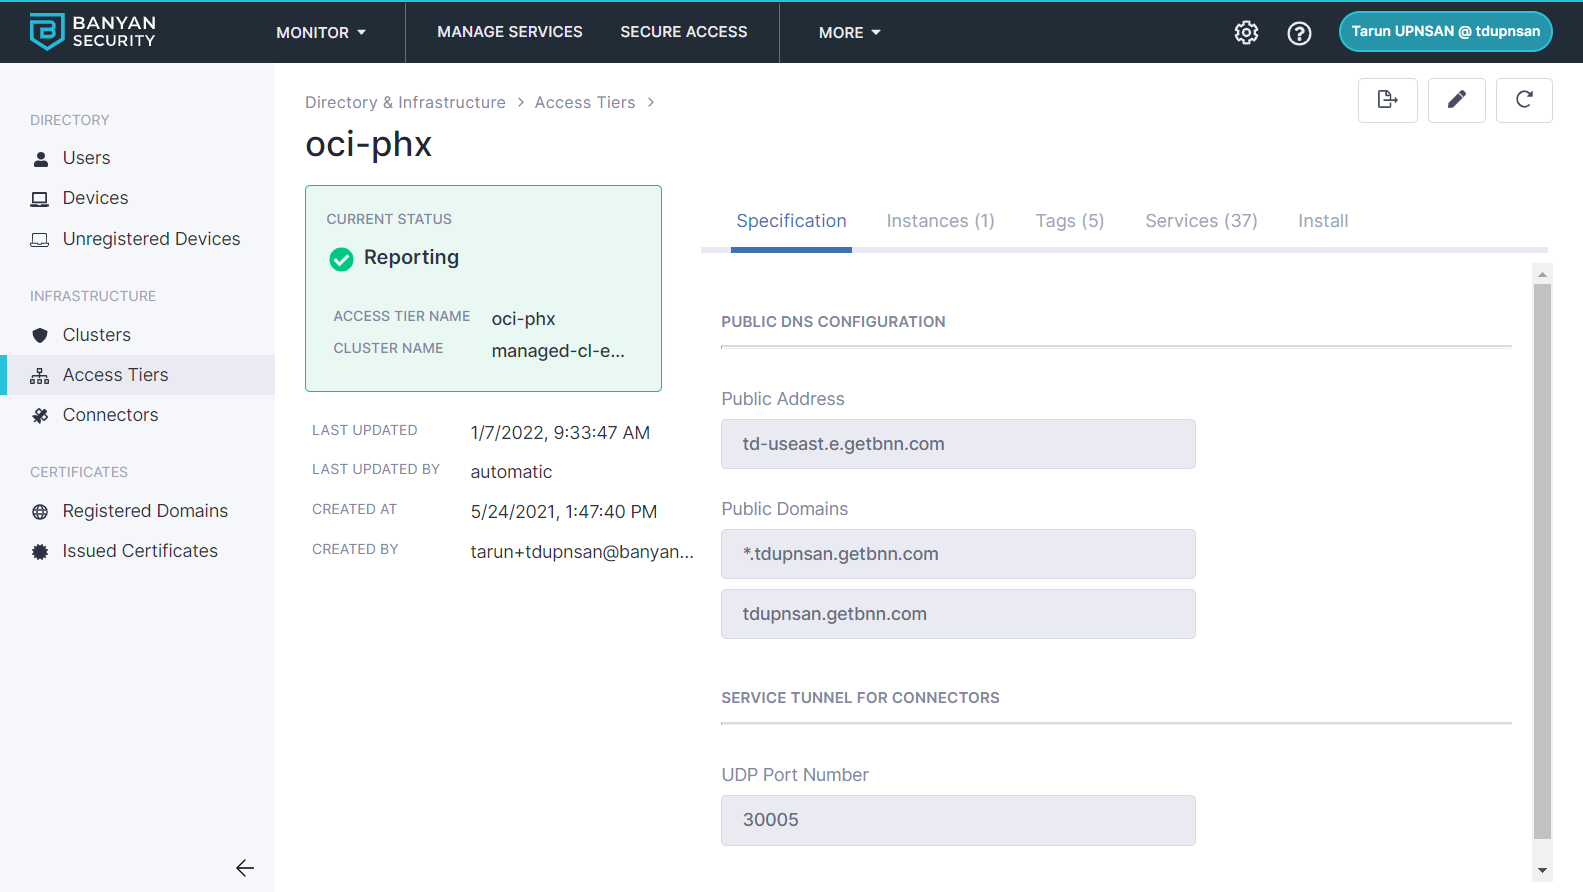Image resolution: width=1583 pixels, height=892 pixels.
Task: Switch to the Tags (5) tab
Action: coord(1070,221)
